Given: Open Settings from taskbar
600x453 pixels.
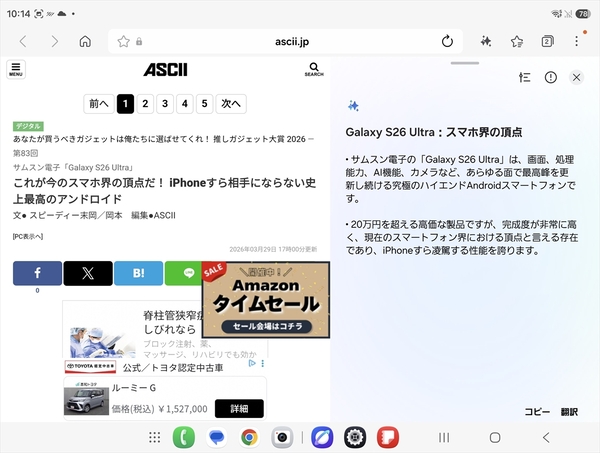Looking at the screenshot, I should [355, 437].
